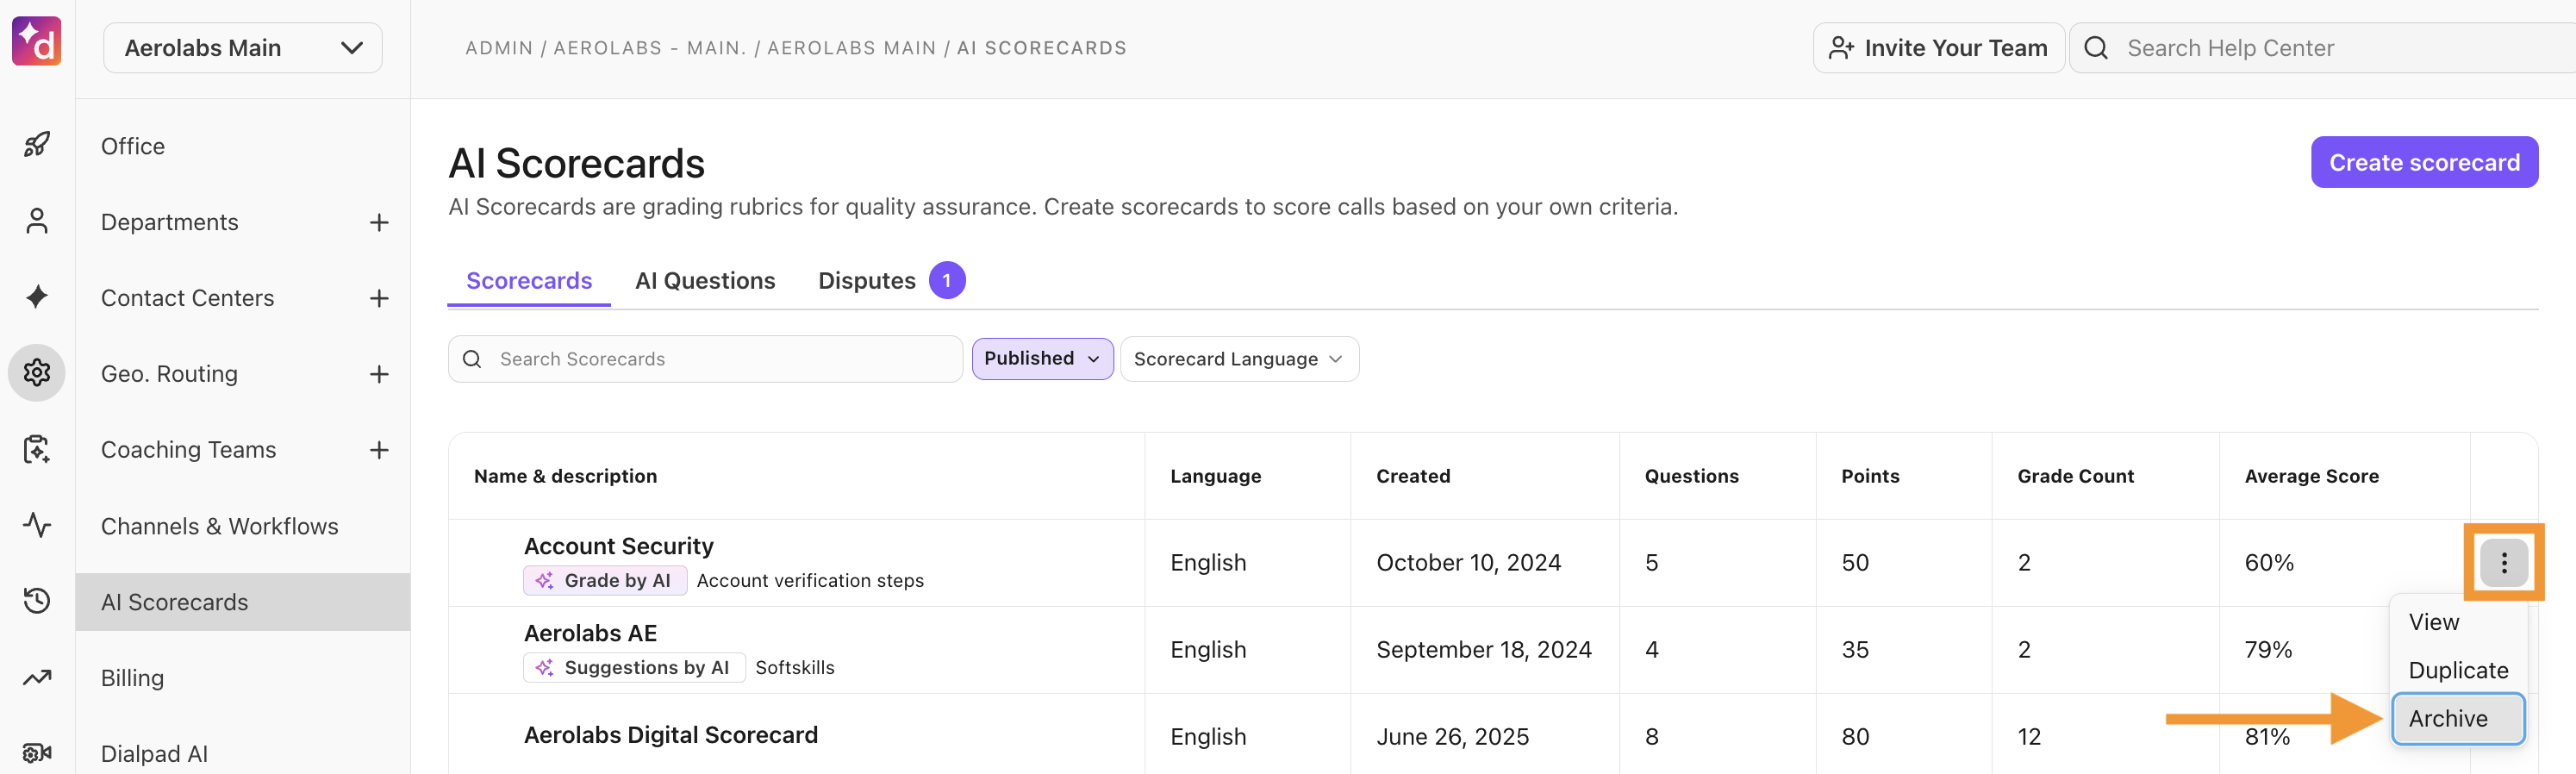The image size is (2576, 774).
Task: Click the Grade by AI badge
Action: coord(605,581)
